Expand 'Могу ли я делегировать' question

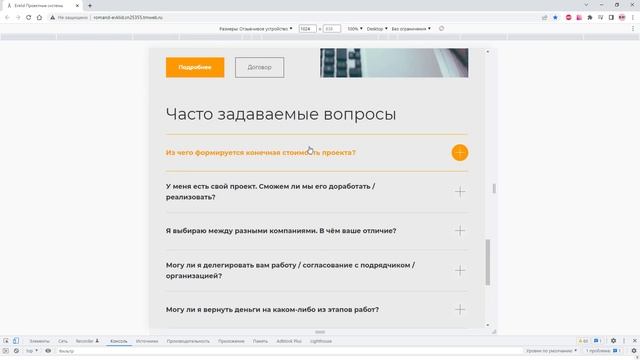pos(460,270)
